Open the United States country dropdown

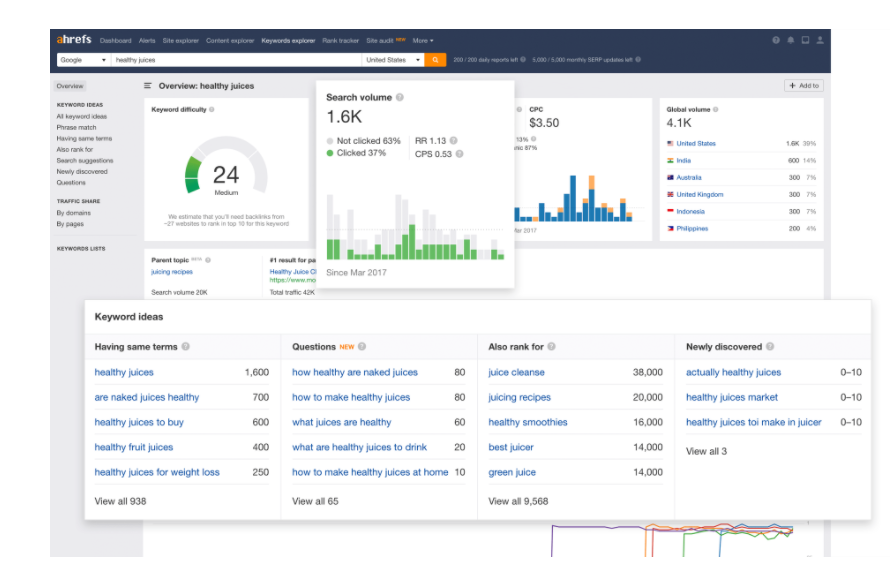(x=393, y=60)
